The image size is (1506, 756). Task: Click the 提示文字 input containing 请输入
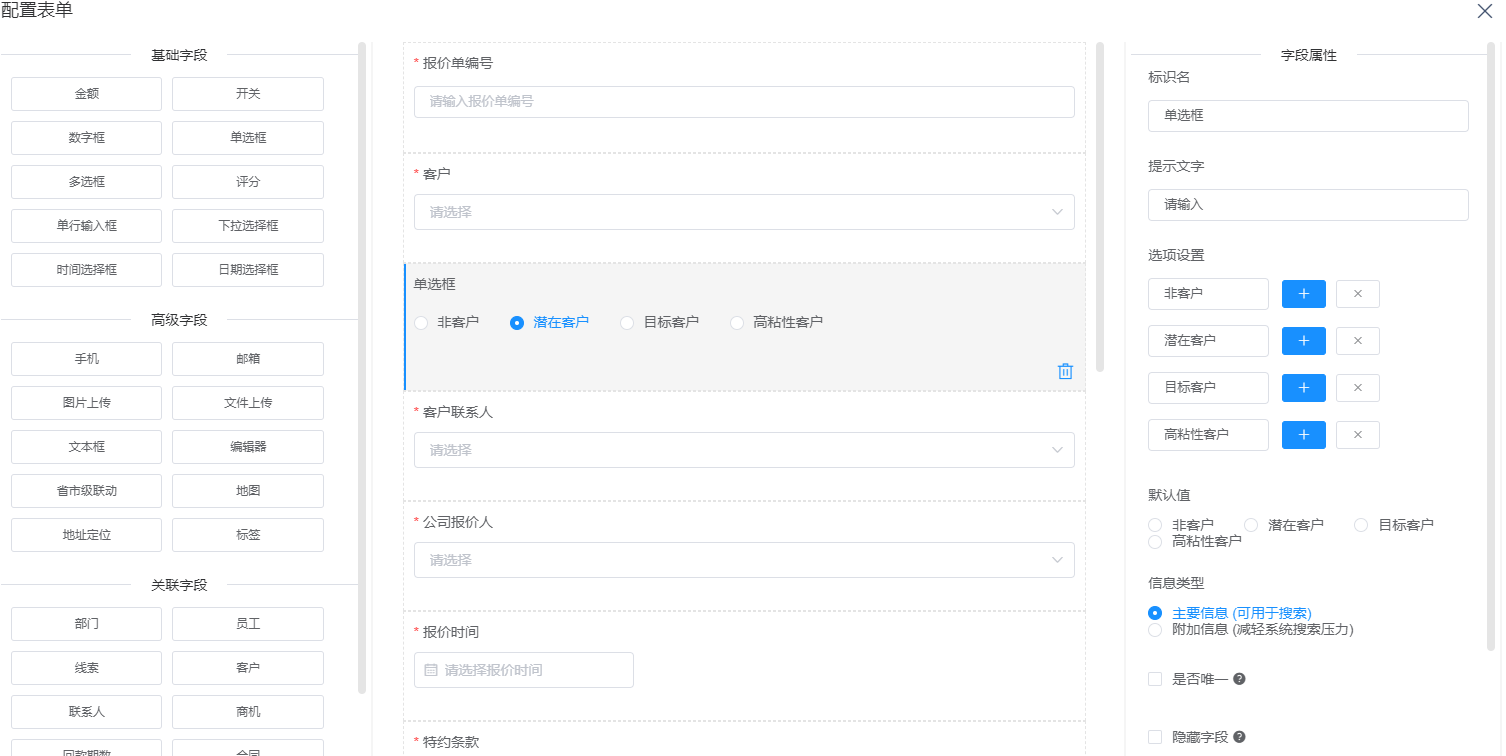click(1308, 205)
